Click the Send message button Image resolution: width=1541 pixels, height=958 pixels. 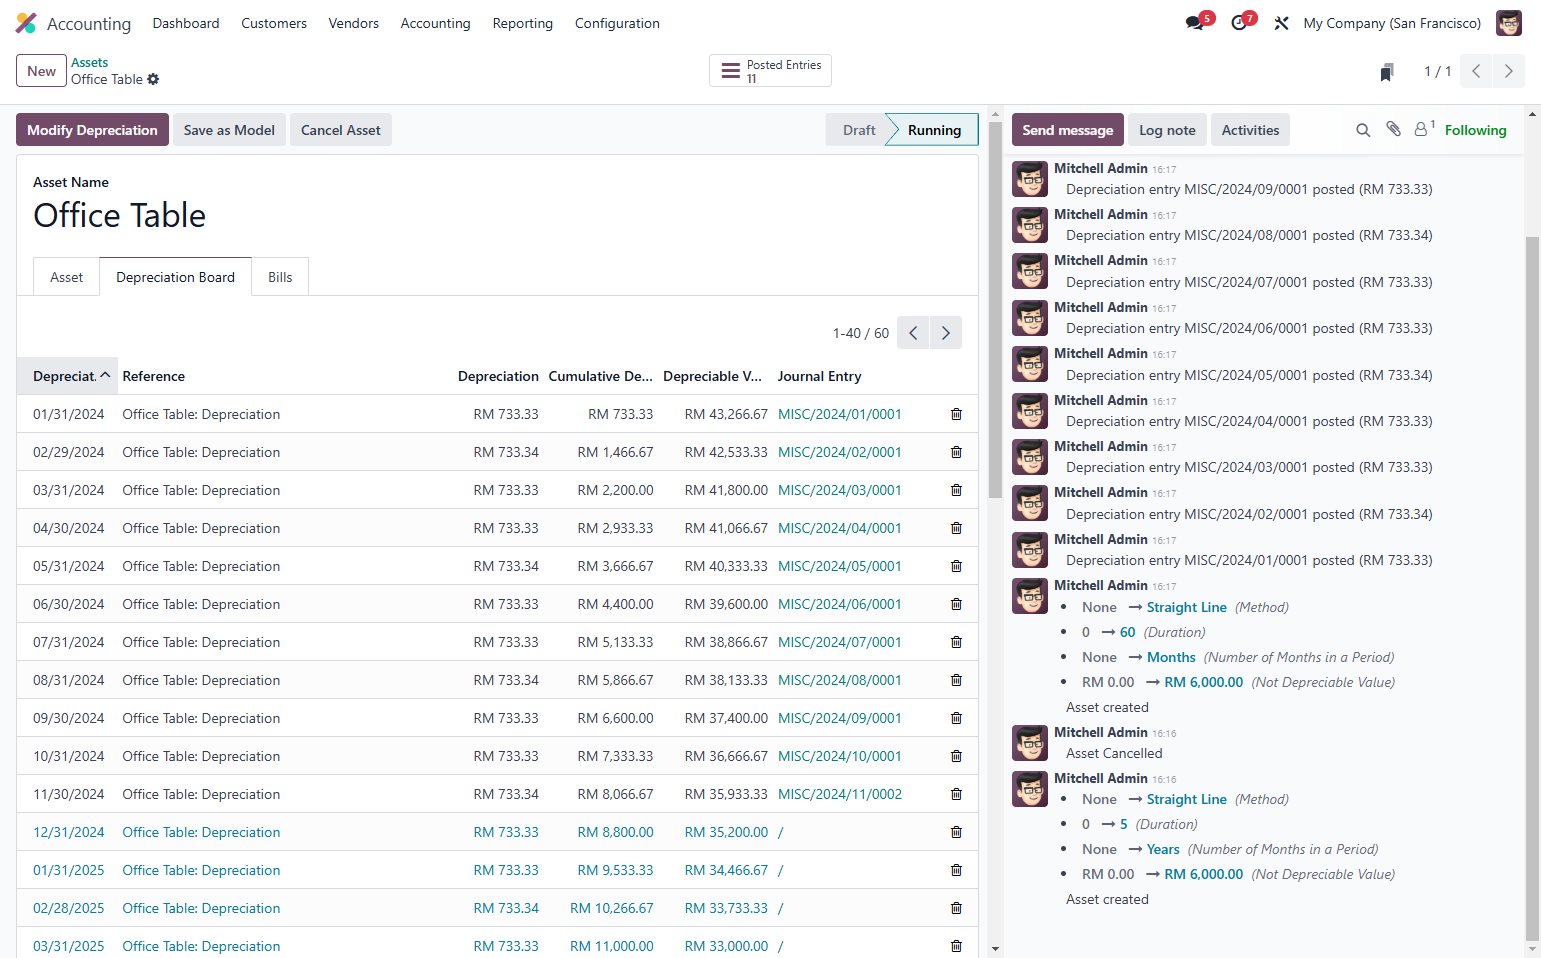pyautogui.click(x=1067, y=130)
